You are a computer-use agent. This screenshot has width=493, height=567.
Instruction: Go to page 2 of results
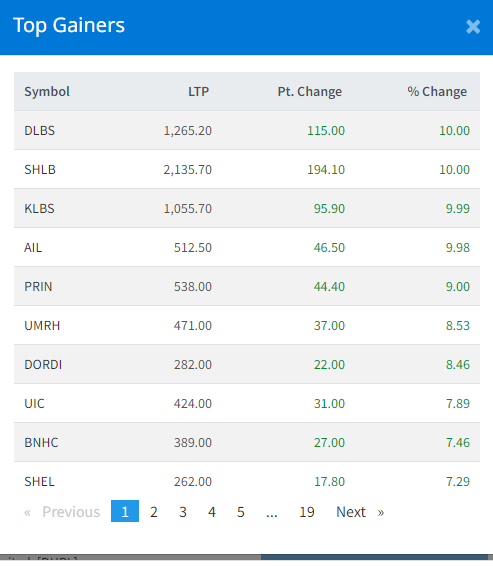pos(154,512)
